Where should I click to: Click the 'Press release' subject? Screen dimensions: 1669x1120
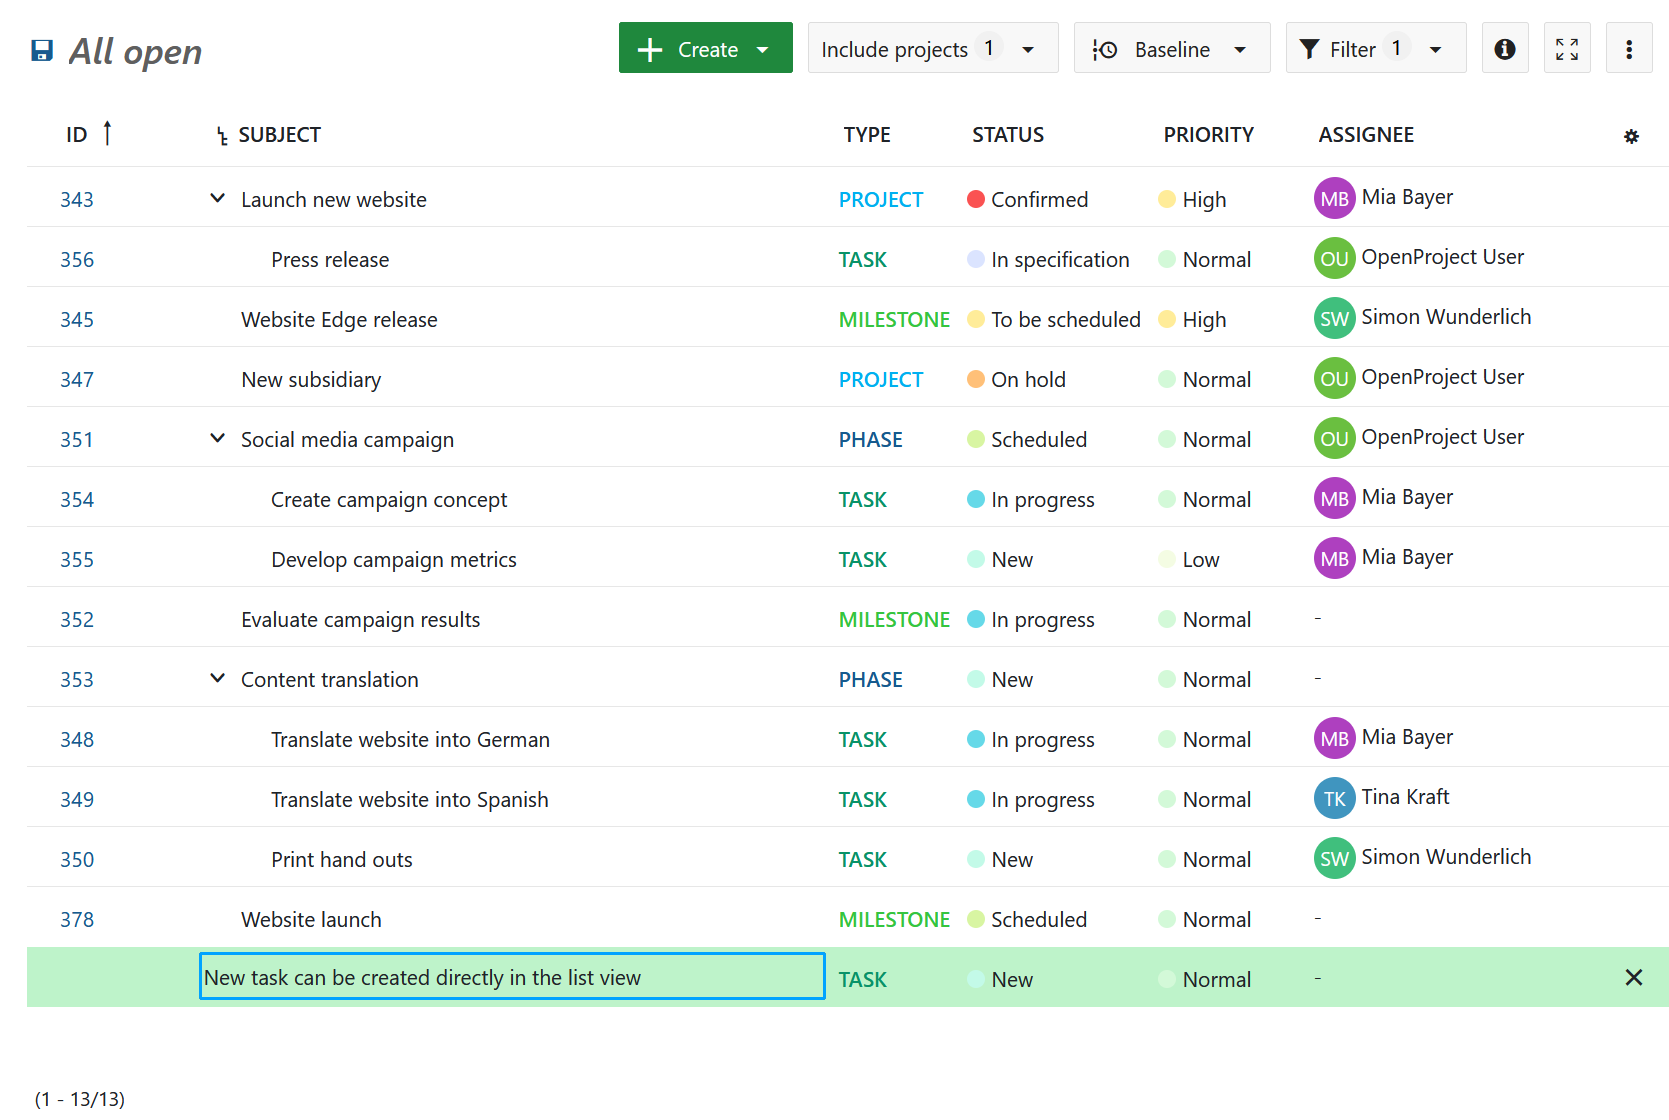pos(330,260)
